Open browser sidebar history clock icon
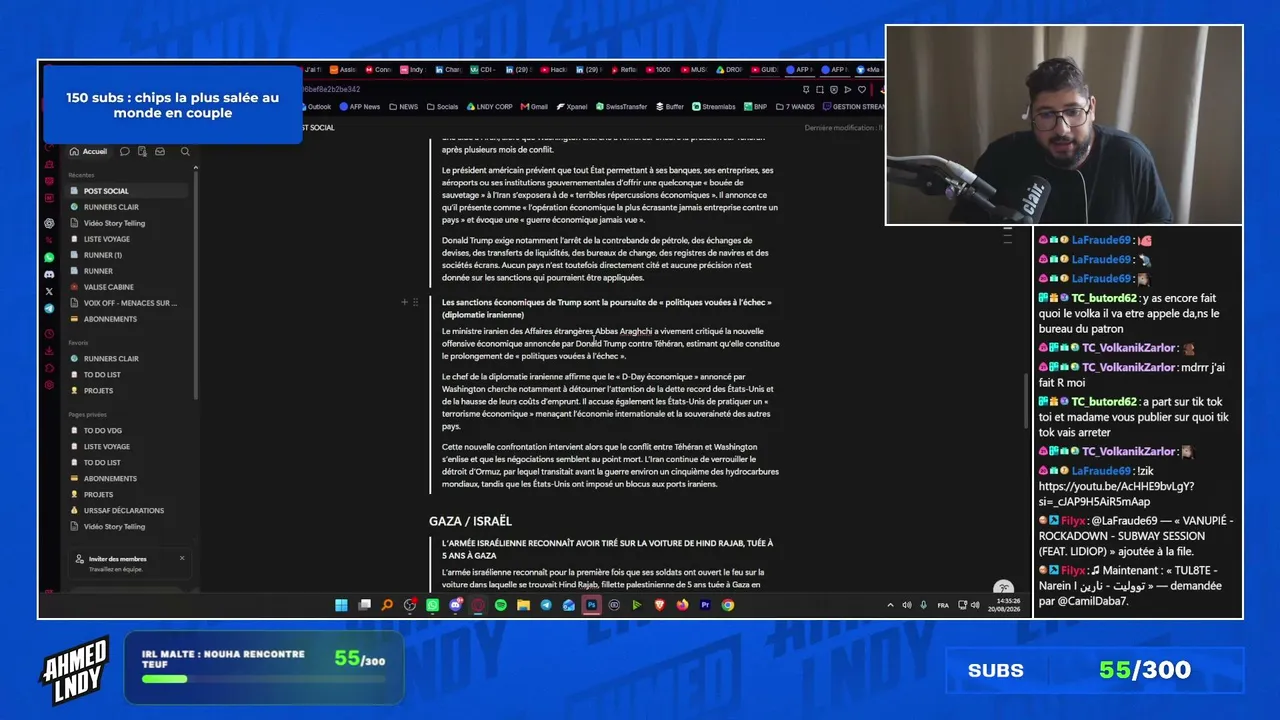The width and height of the screenshot is (1280, 720). 49,334
